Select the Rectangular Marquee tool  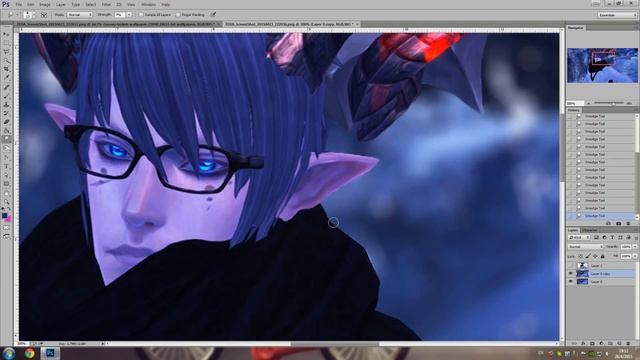(x=6, y=42)
